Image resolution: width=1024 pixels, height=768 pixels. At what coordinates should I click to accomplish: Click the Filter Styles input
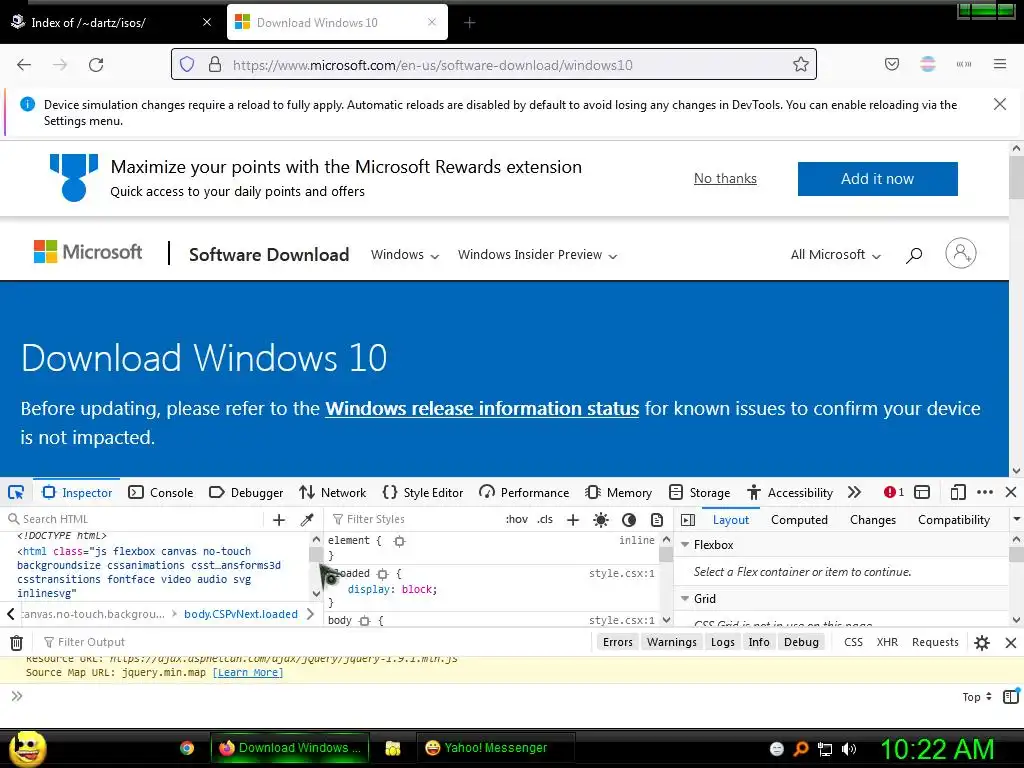[x=413, y=519]
